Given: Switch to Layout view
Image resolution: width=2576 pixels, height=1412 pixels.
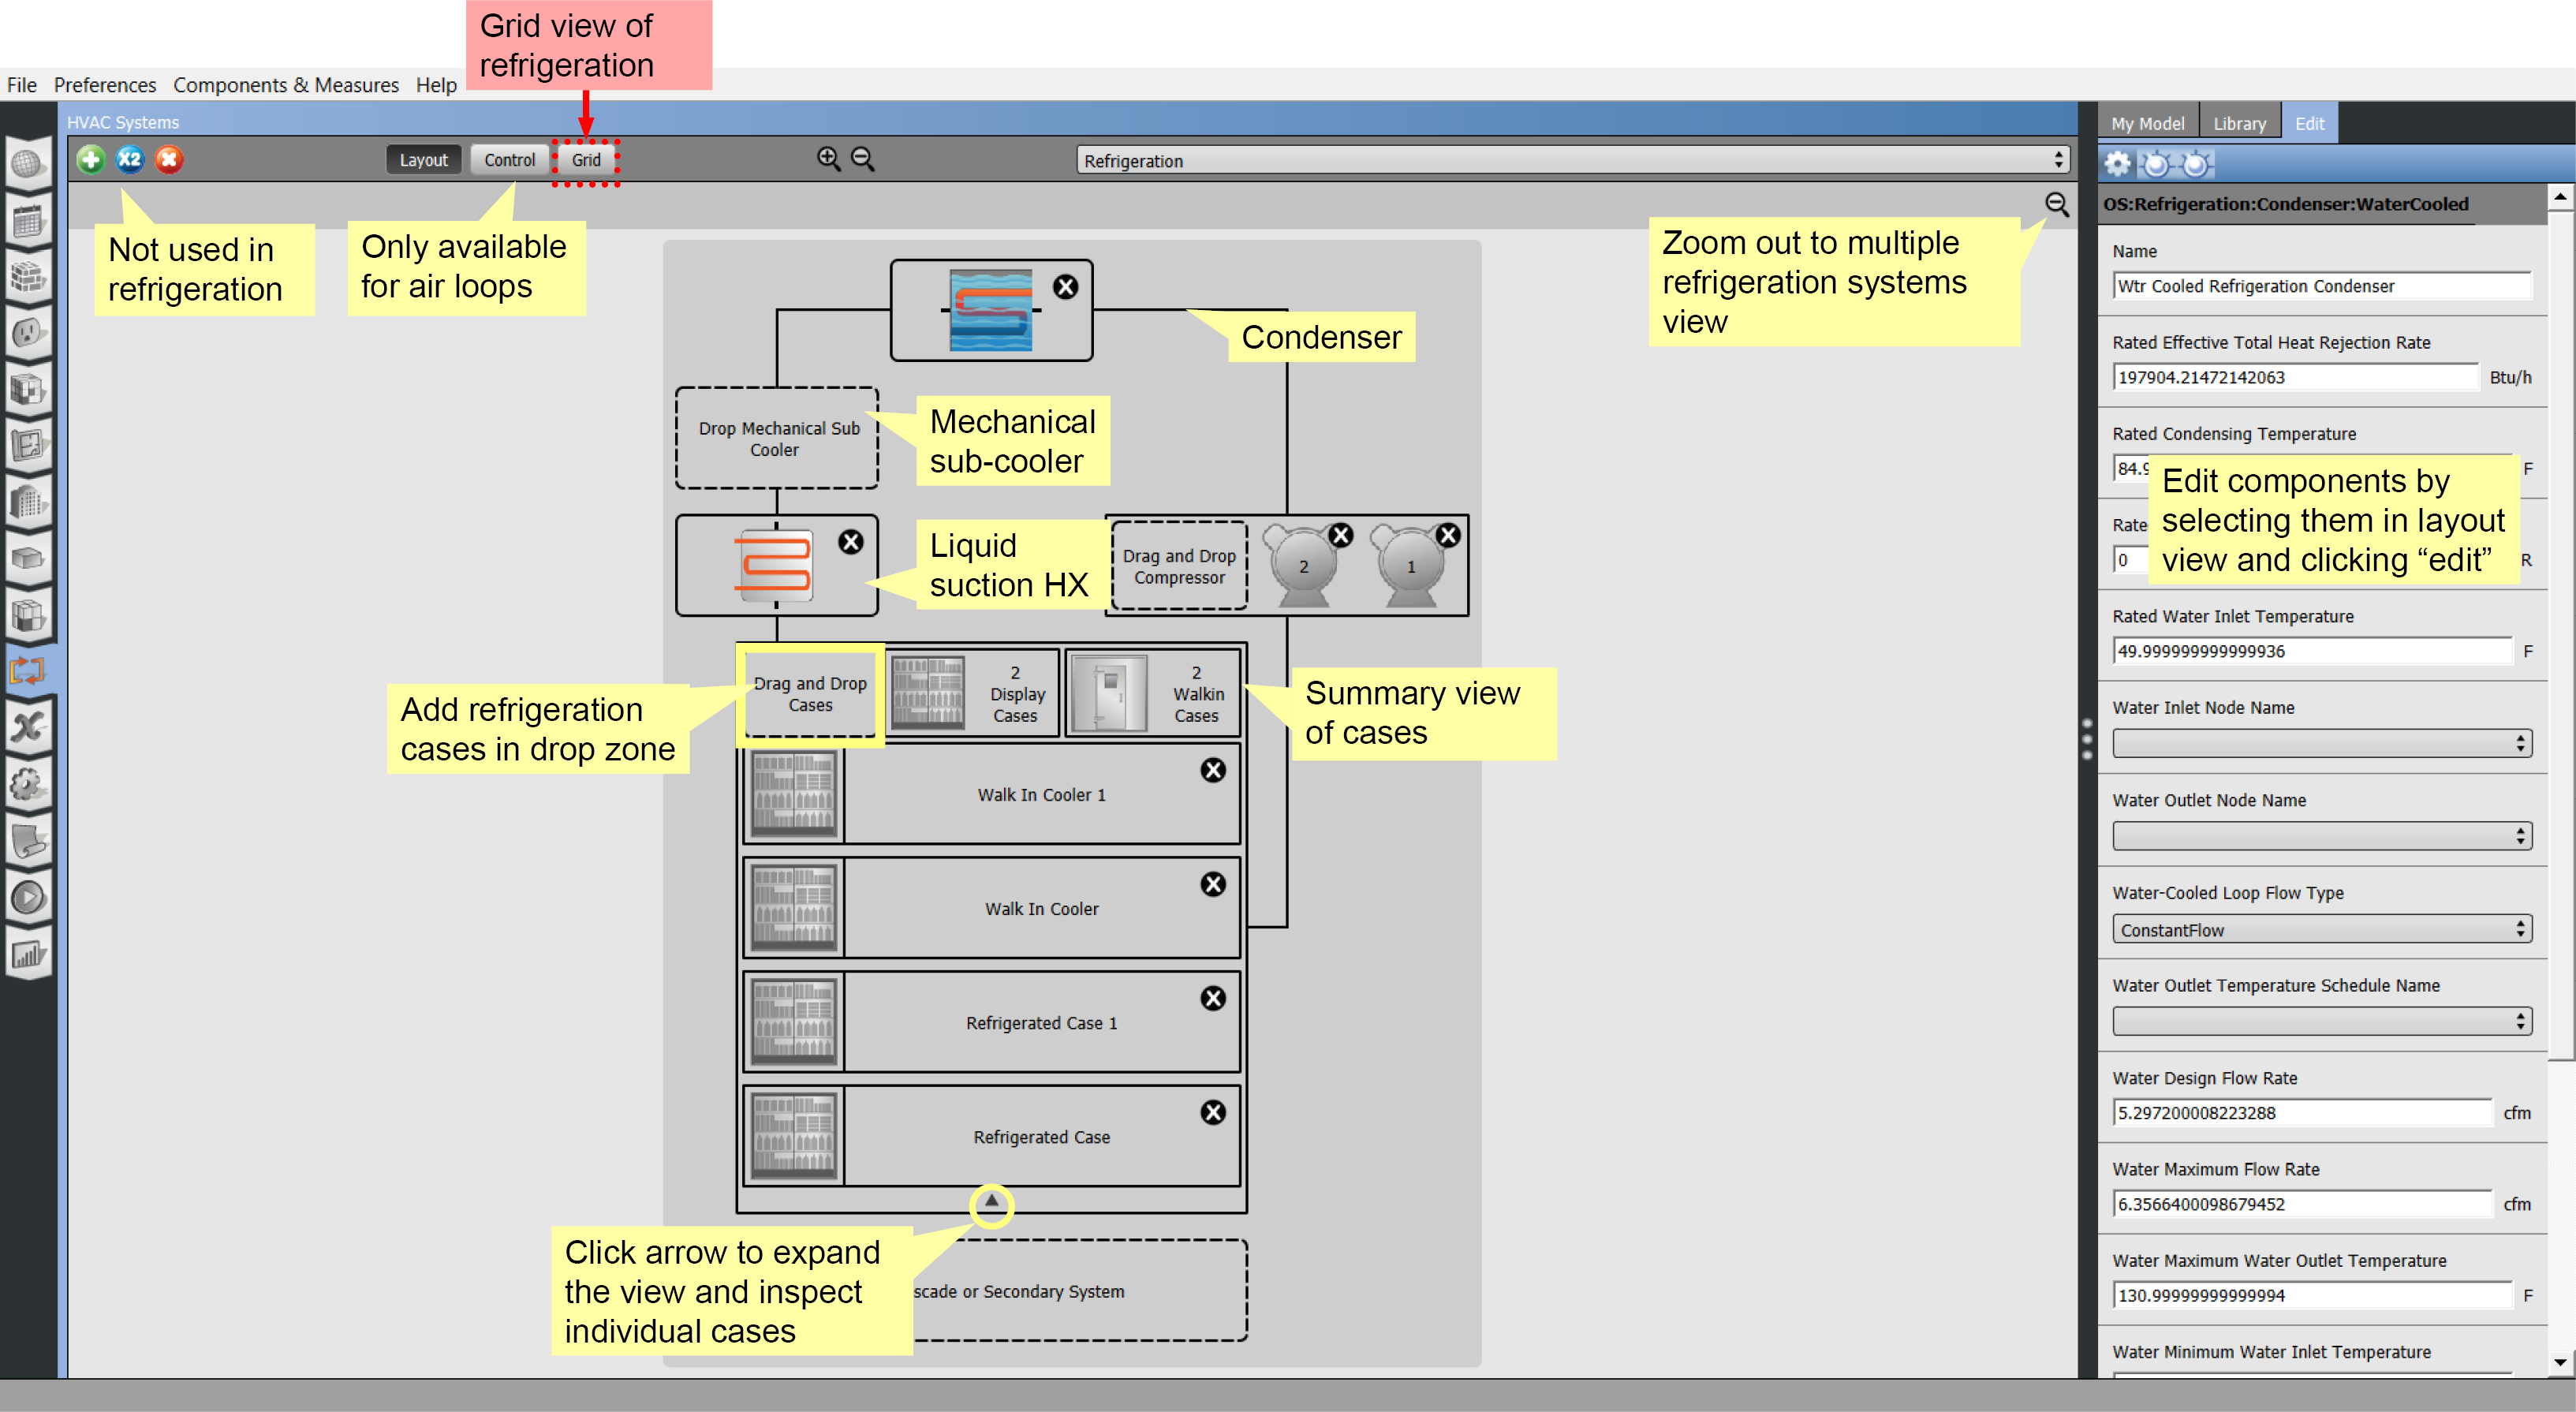Looking at the screenshot, I should coord(423,159).
